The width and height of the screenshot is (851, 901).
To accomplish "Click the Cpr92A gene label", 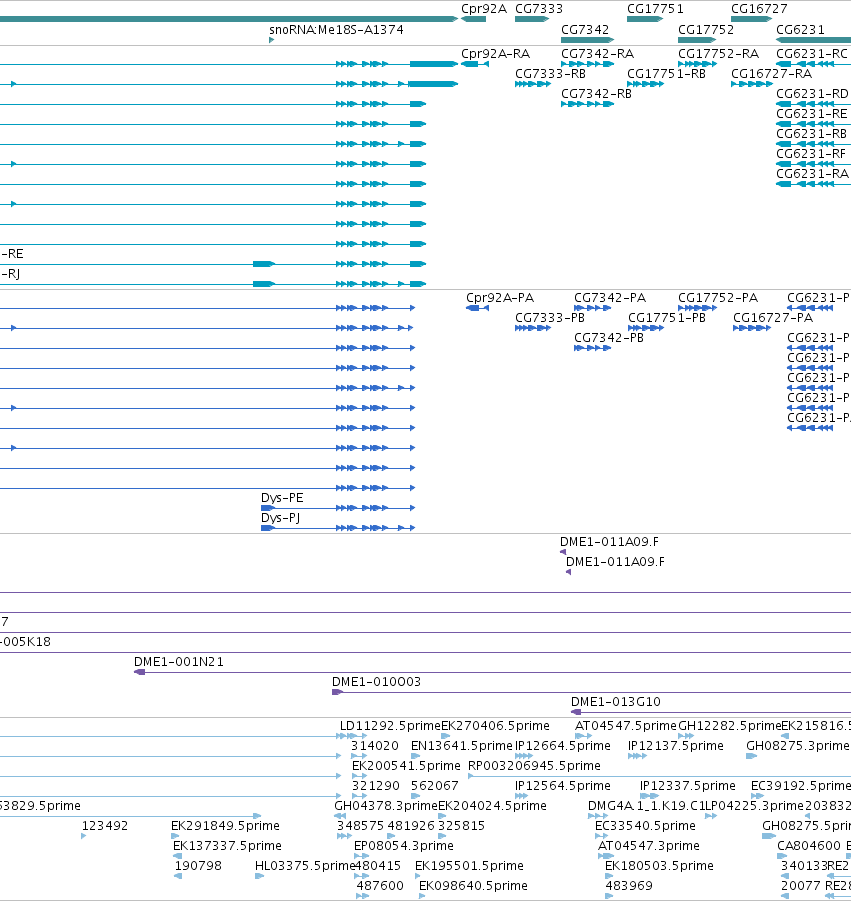I will [x=484, y=9].
